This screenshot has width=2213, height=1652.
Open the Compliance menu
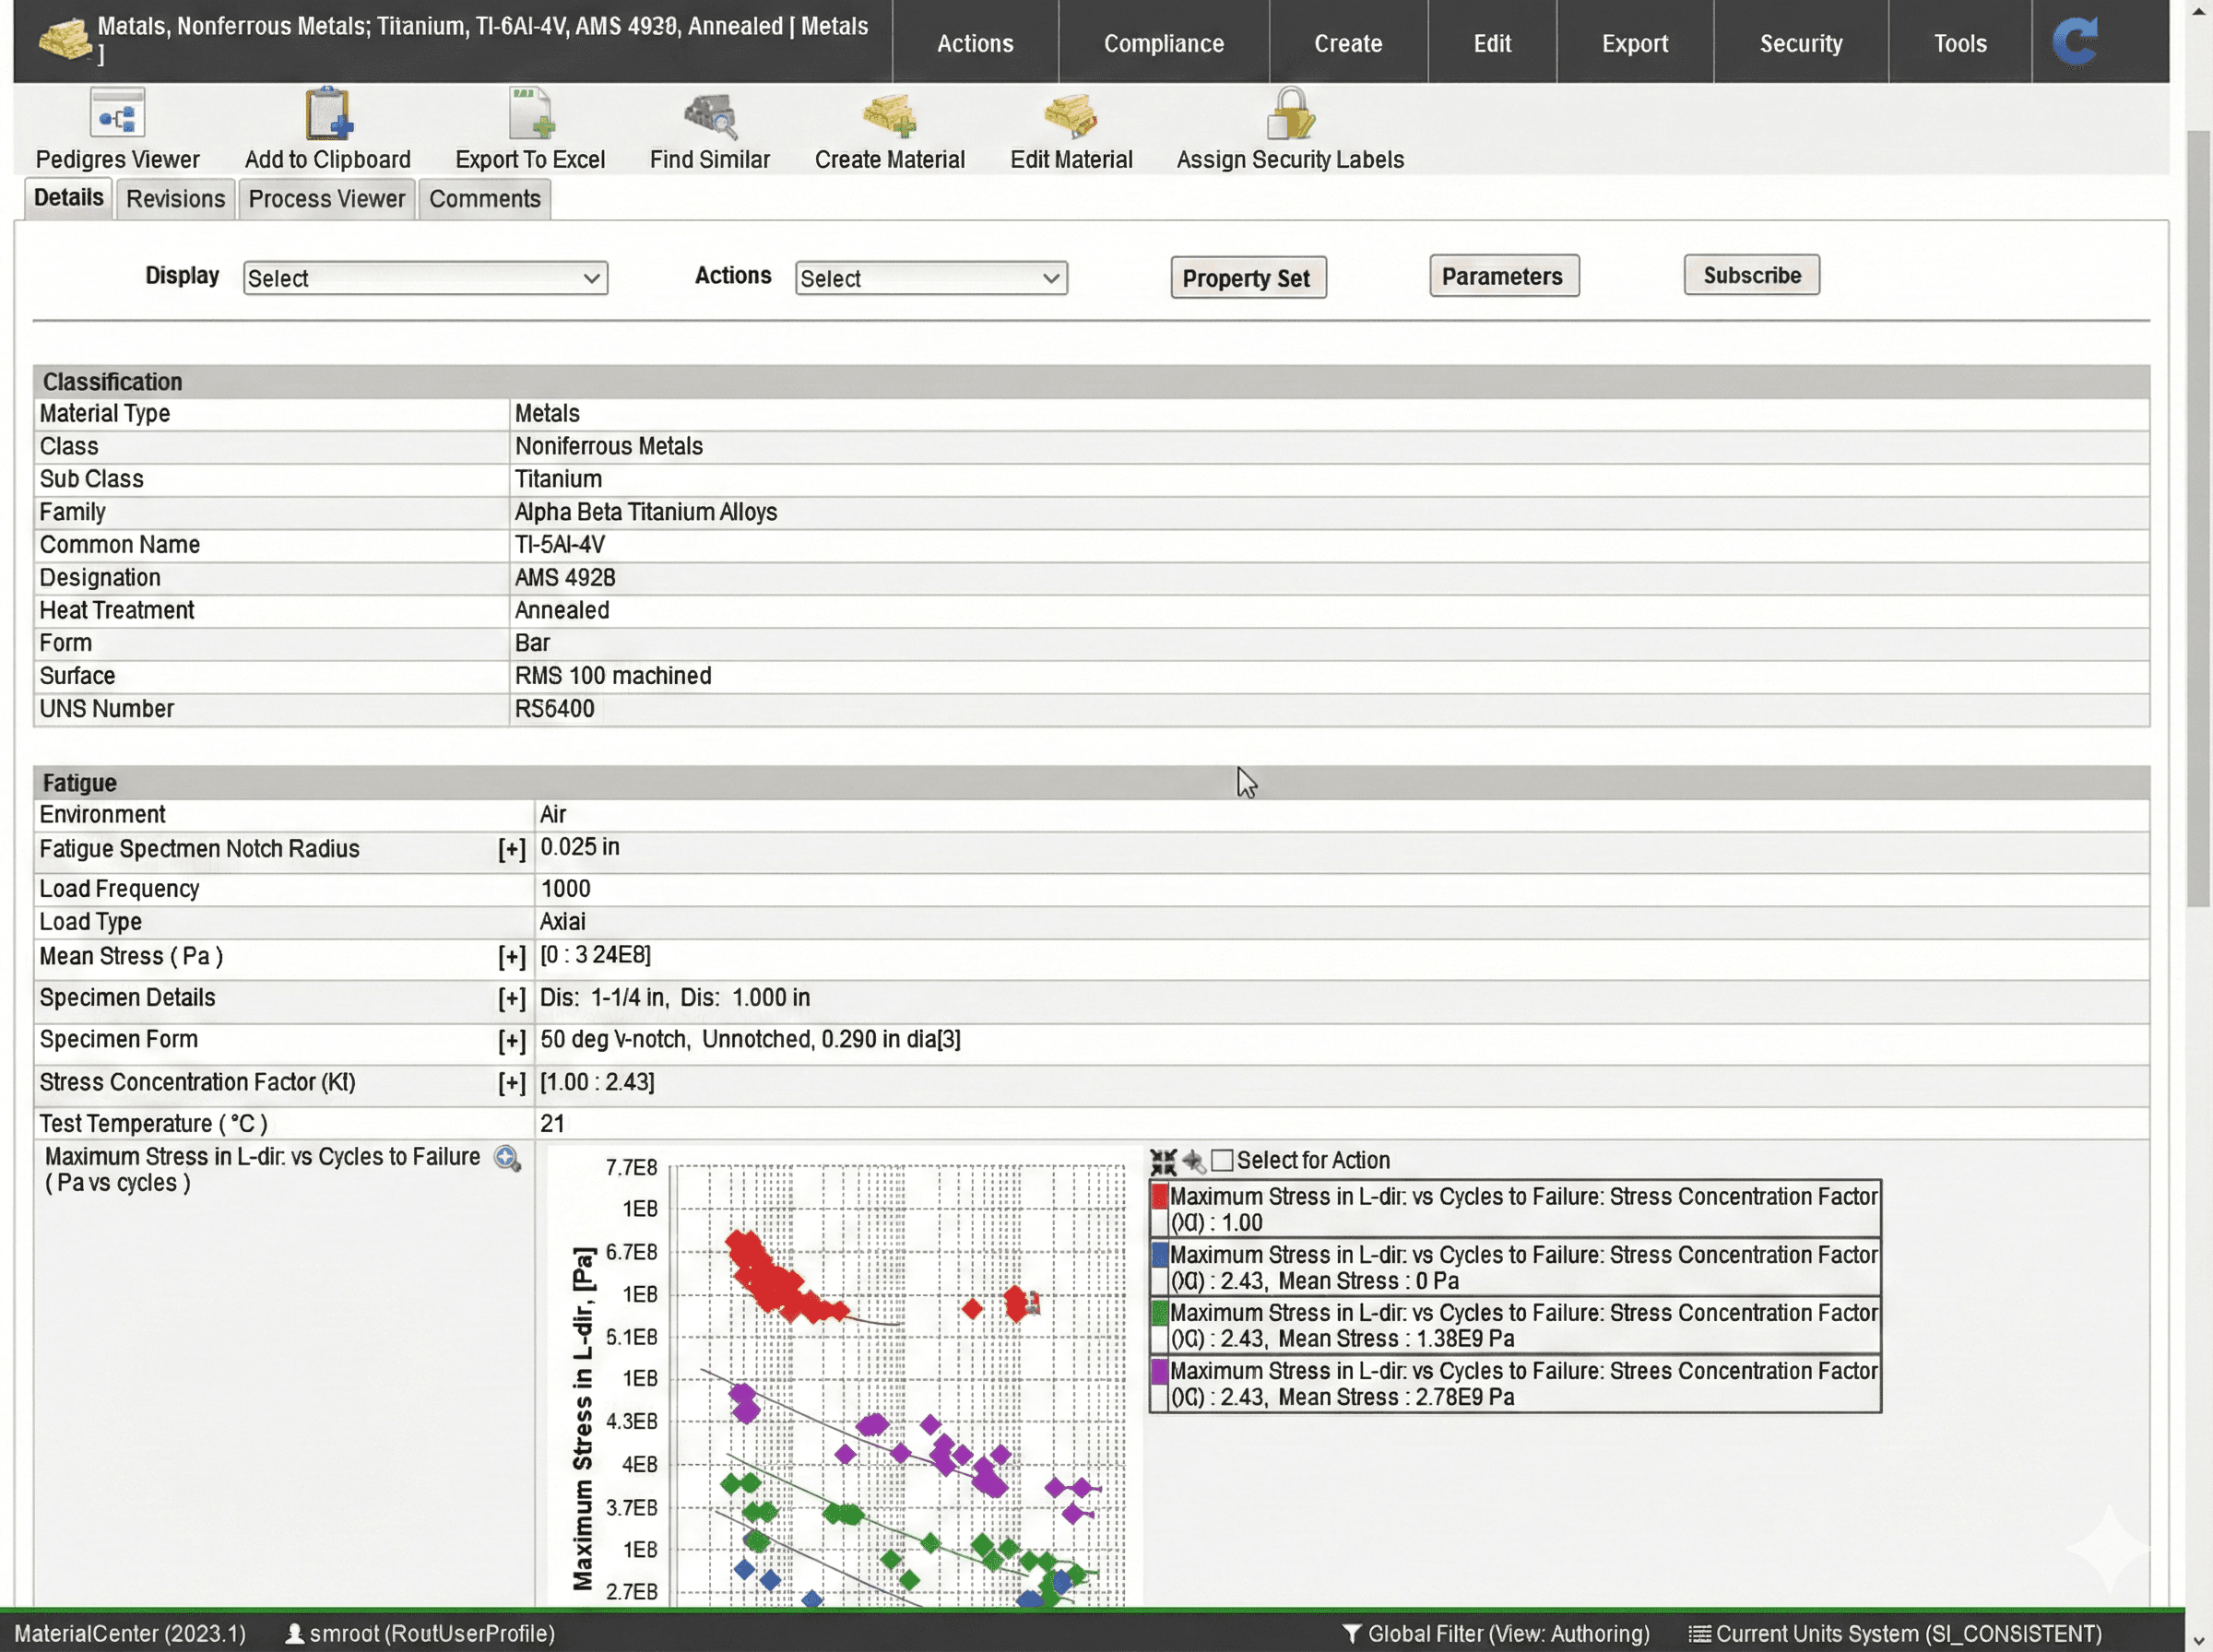point(1163,43)
